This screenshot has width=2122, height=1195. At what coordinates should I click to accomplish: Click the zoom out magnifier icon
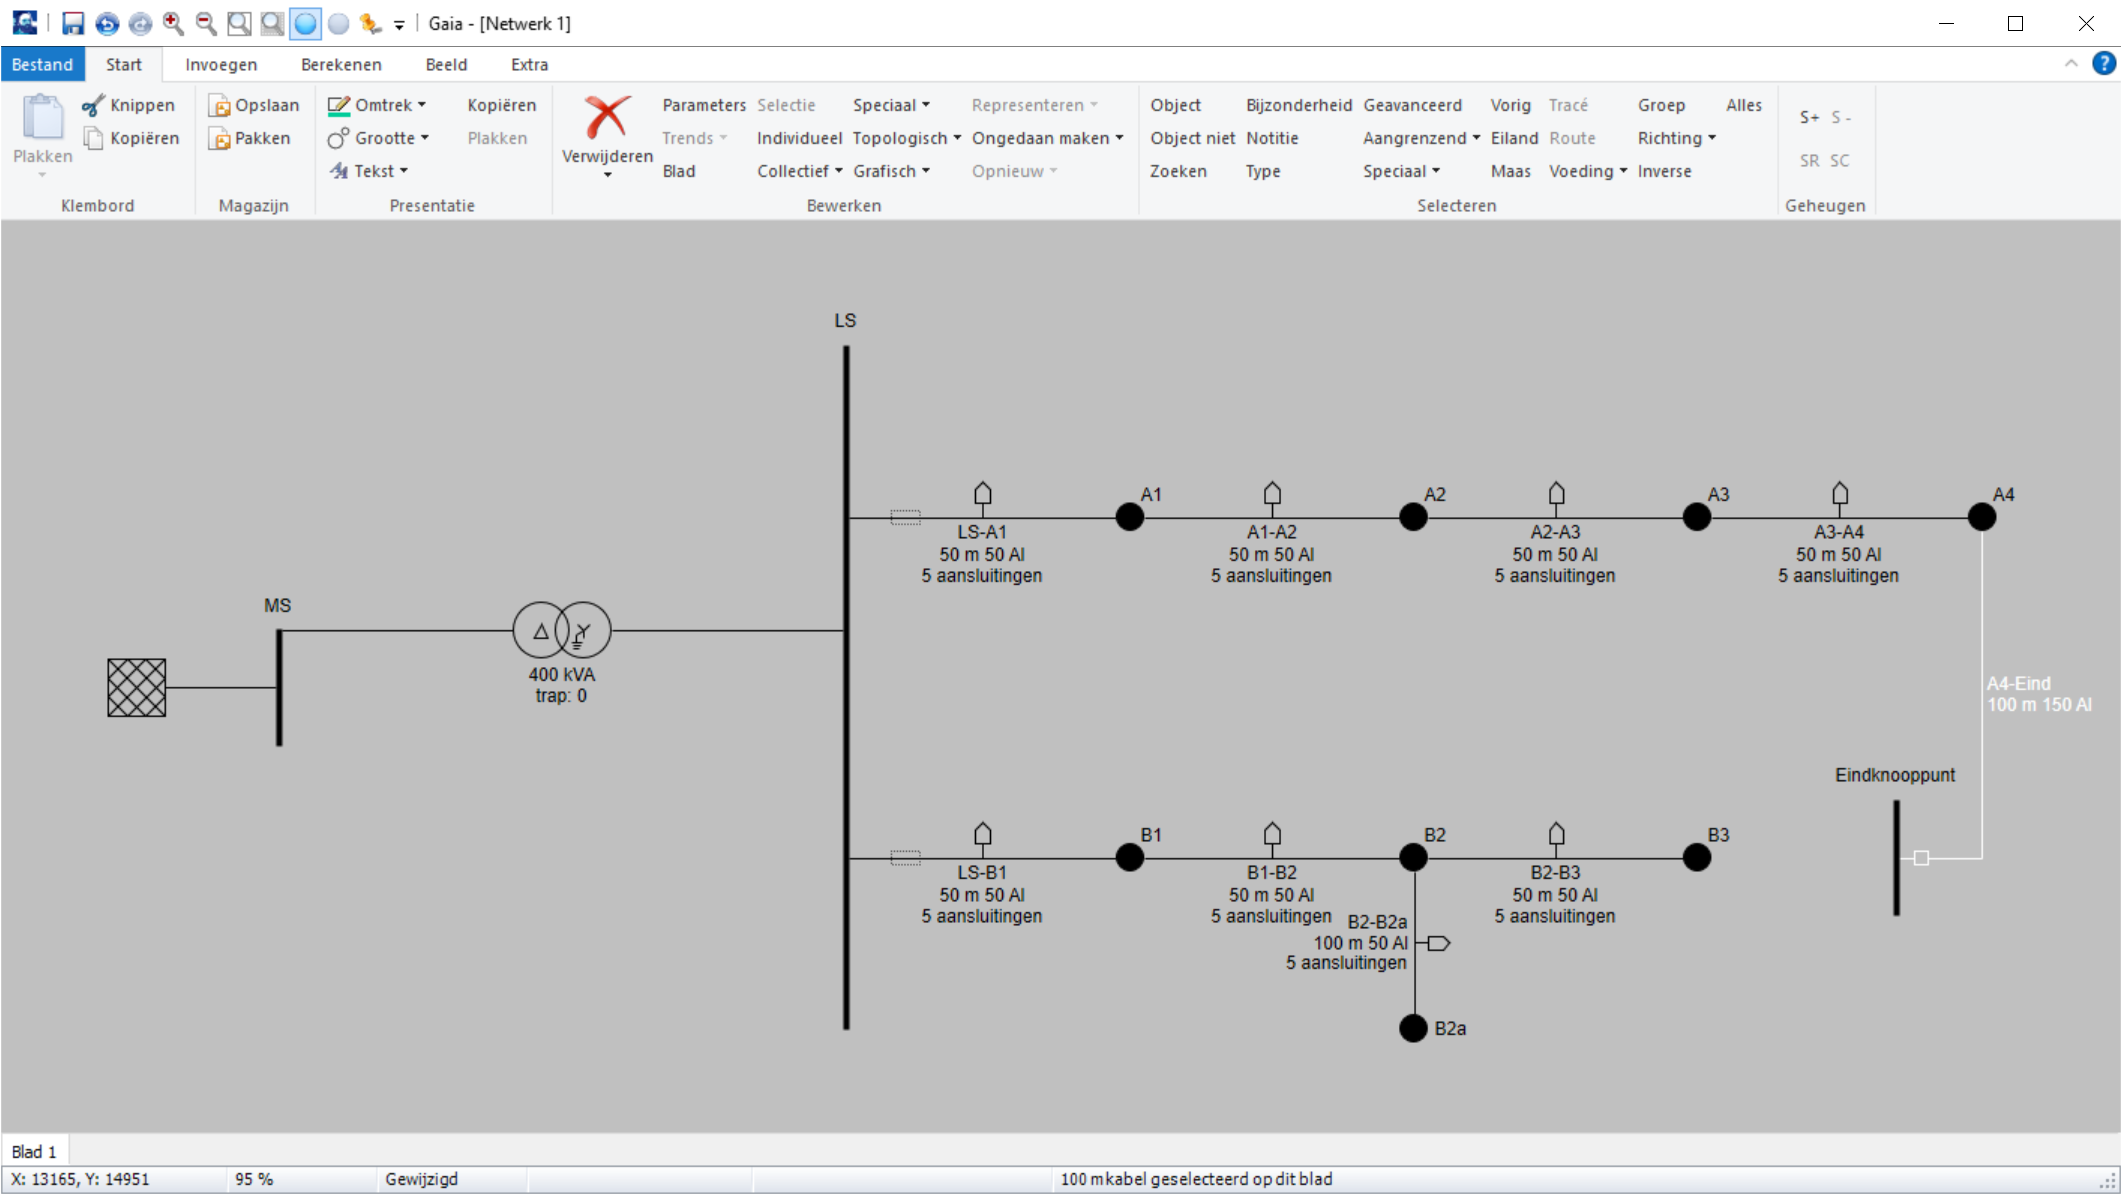coord(206,23)
